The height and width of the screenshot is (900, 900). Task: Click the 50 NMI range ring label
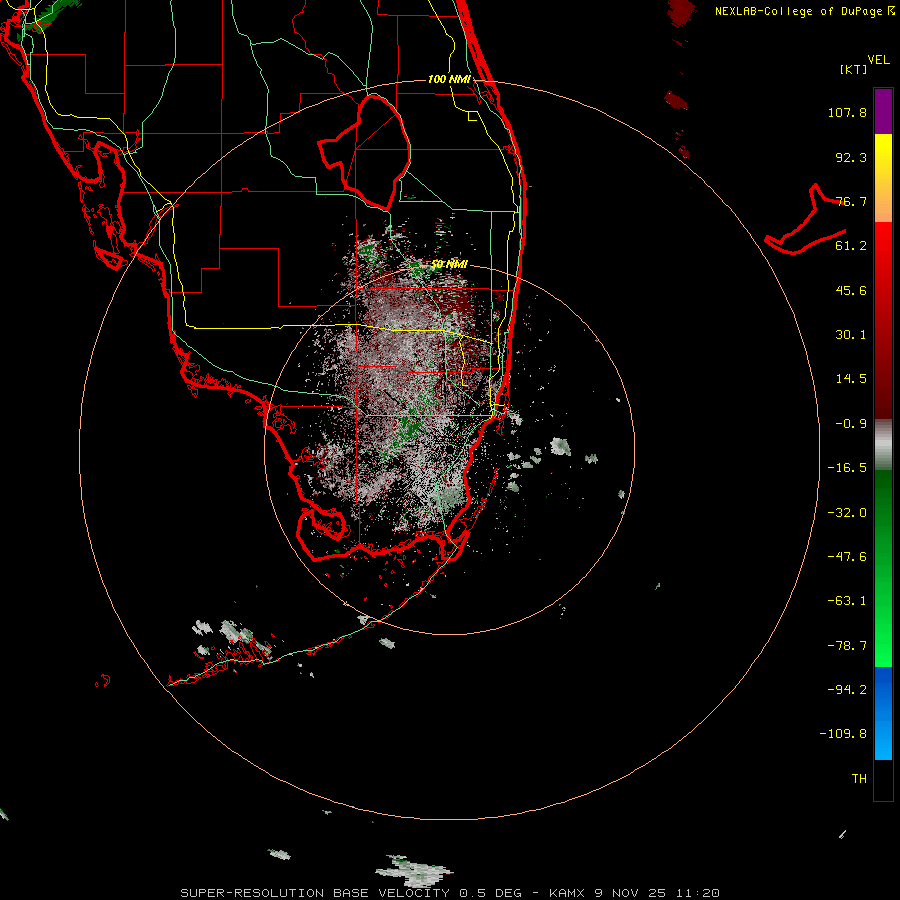[449, 265]
